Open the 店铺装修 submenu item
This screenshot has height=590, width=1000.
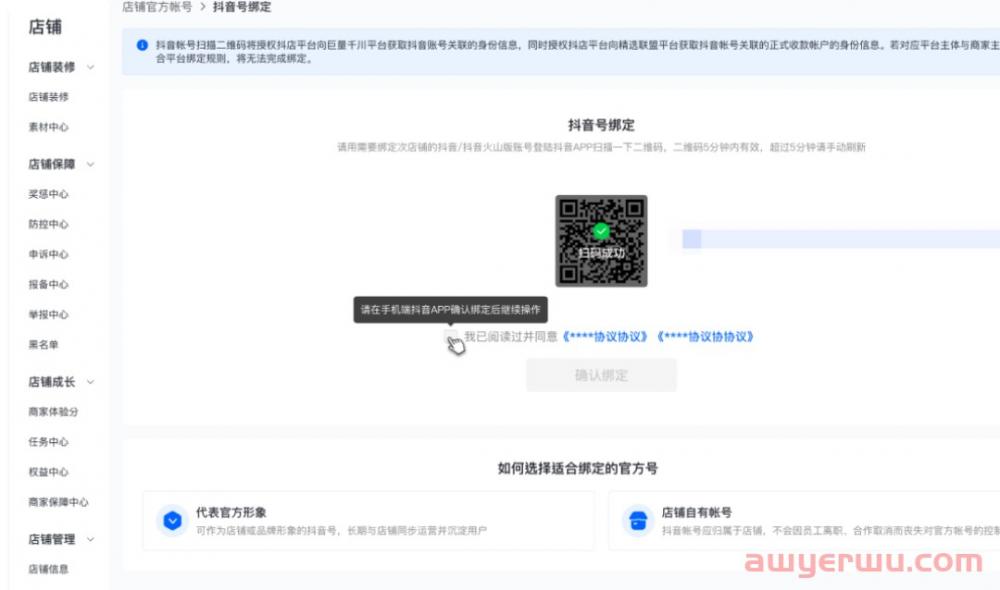click(x=48, y=97)
